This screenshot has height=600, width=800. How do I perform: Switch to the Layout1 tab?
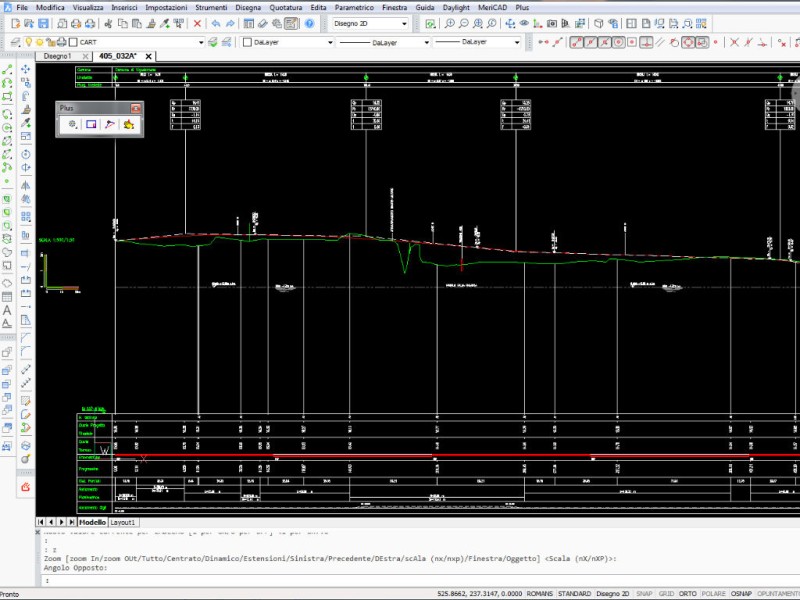[x=123, y=522]
